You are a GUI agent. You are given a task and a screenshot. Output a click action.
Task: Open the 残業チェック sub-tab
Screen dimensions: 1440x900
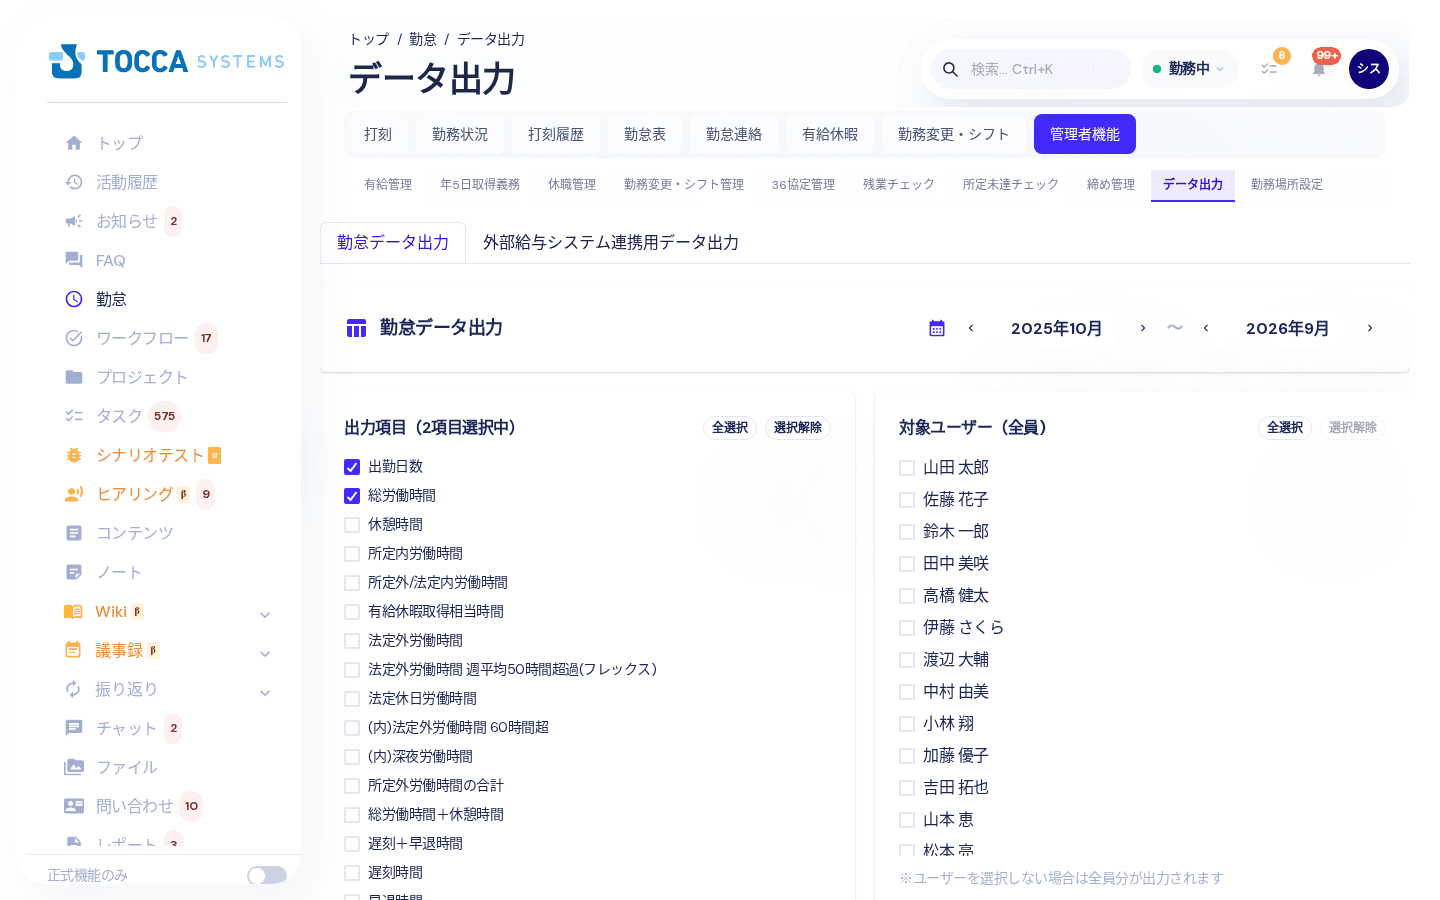(899, 185)
